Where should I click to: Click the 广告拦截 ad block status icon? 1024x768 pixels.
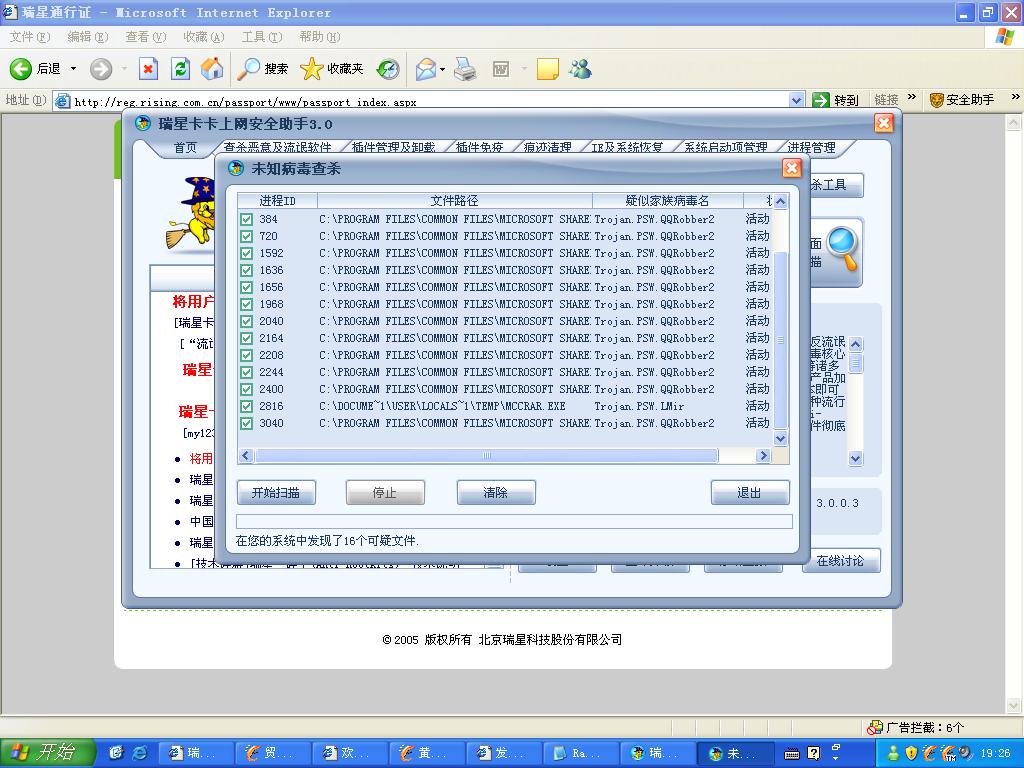pyautogui.click(x=874, y=727)
